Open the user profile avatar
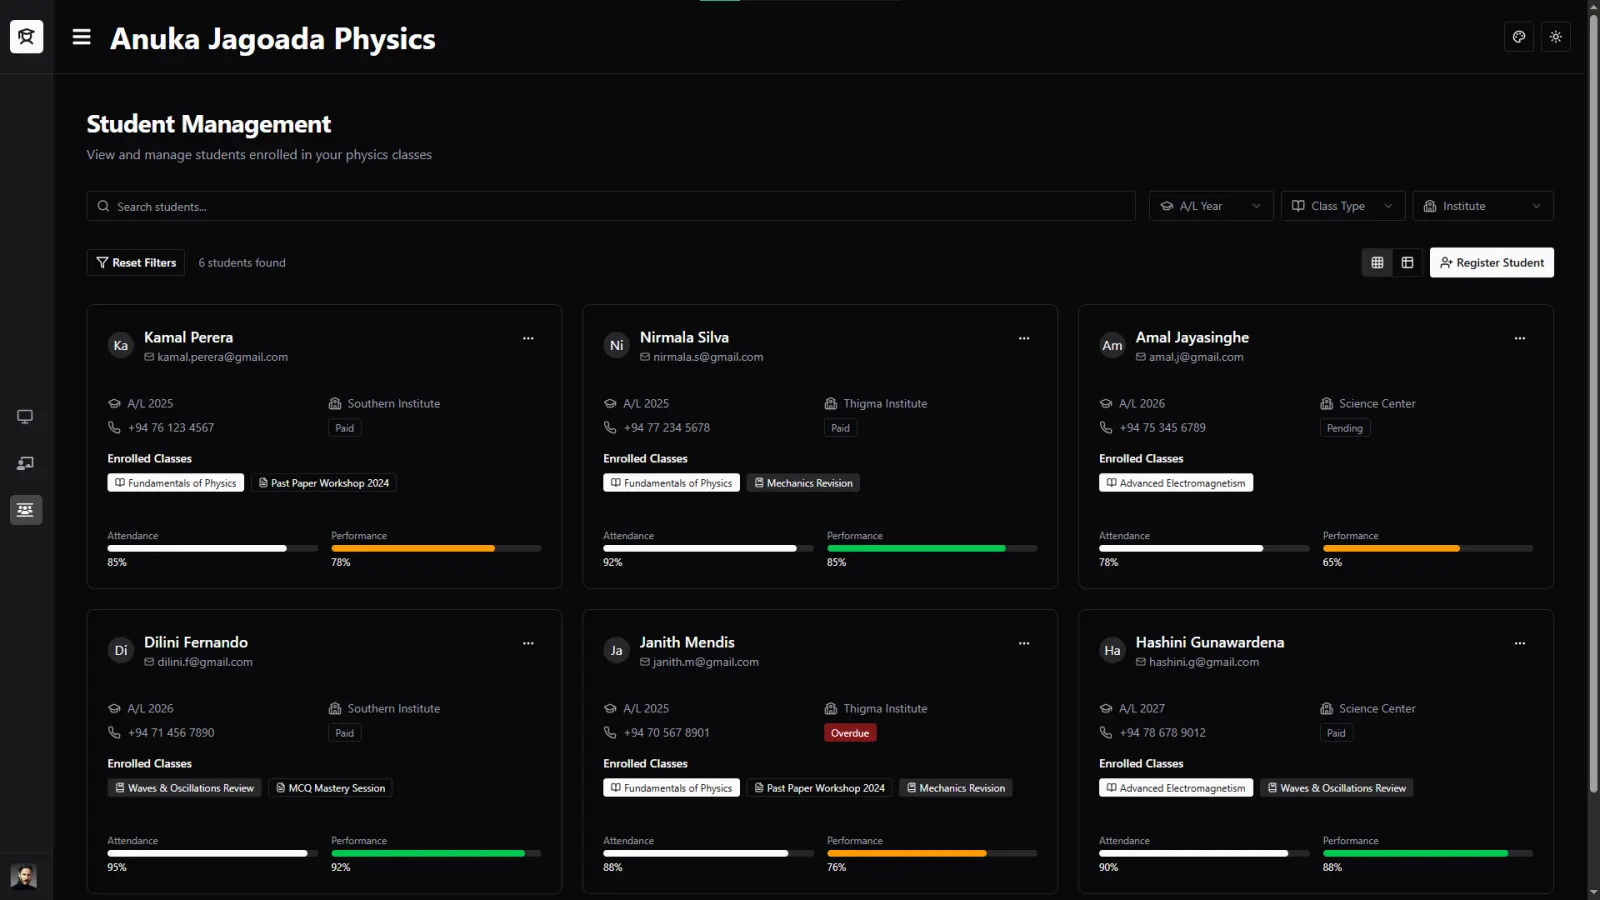The image size is (1600, 900). 23,877
